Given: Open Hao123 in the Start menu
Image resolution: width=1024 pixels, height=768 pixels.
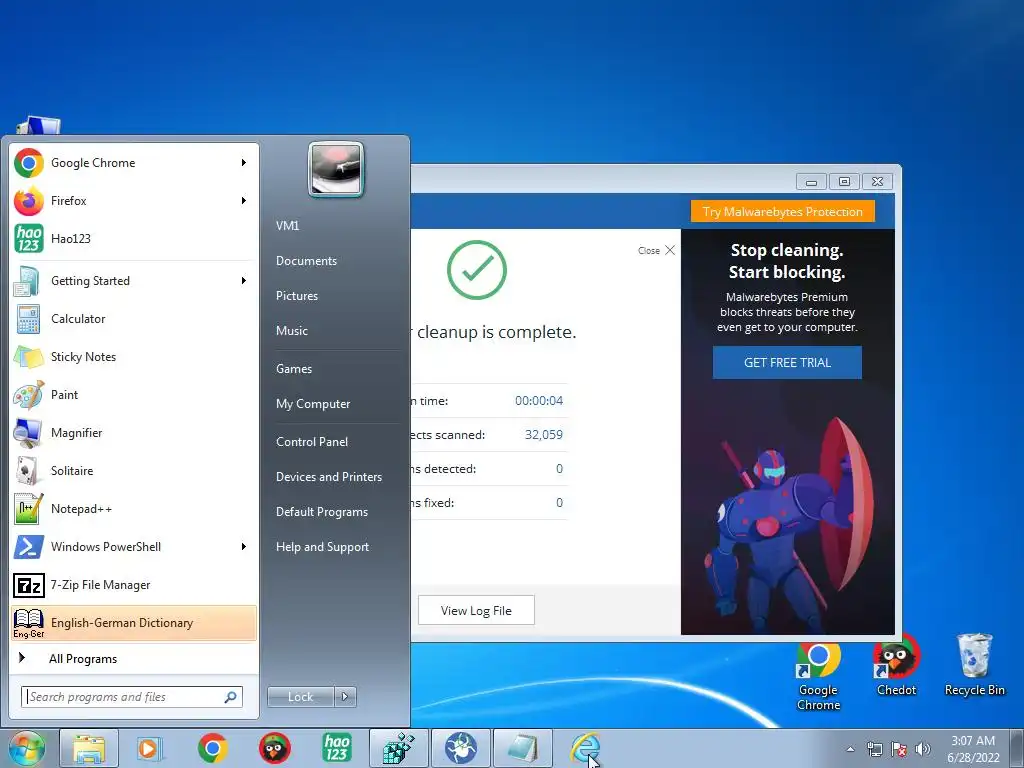Looking at the screenshot, I should [134, 238].
